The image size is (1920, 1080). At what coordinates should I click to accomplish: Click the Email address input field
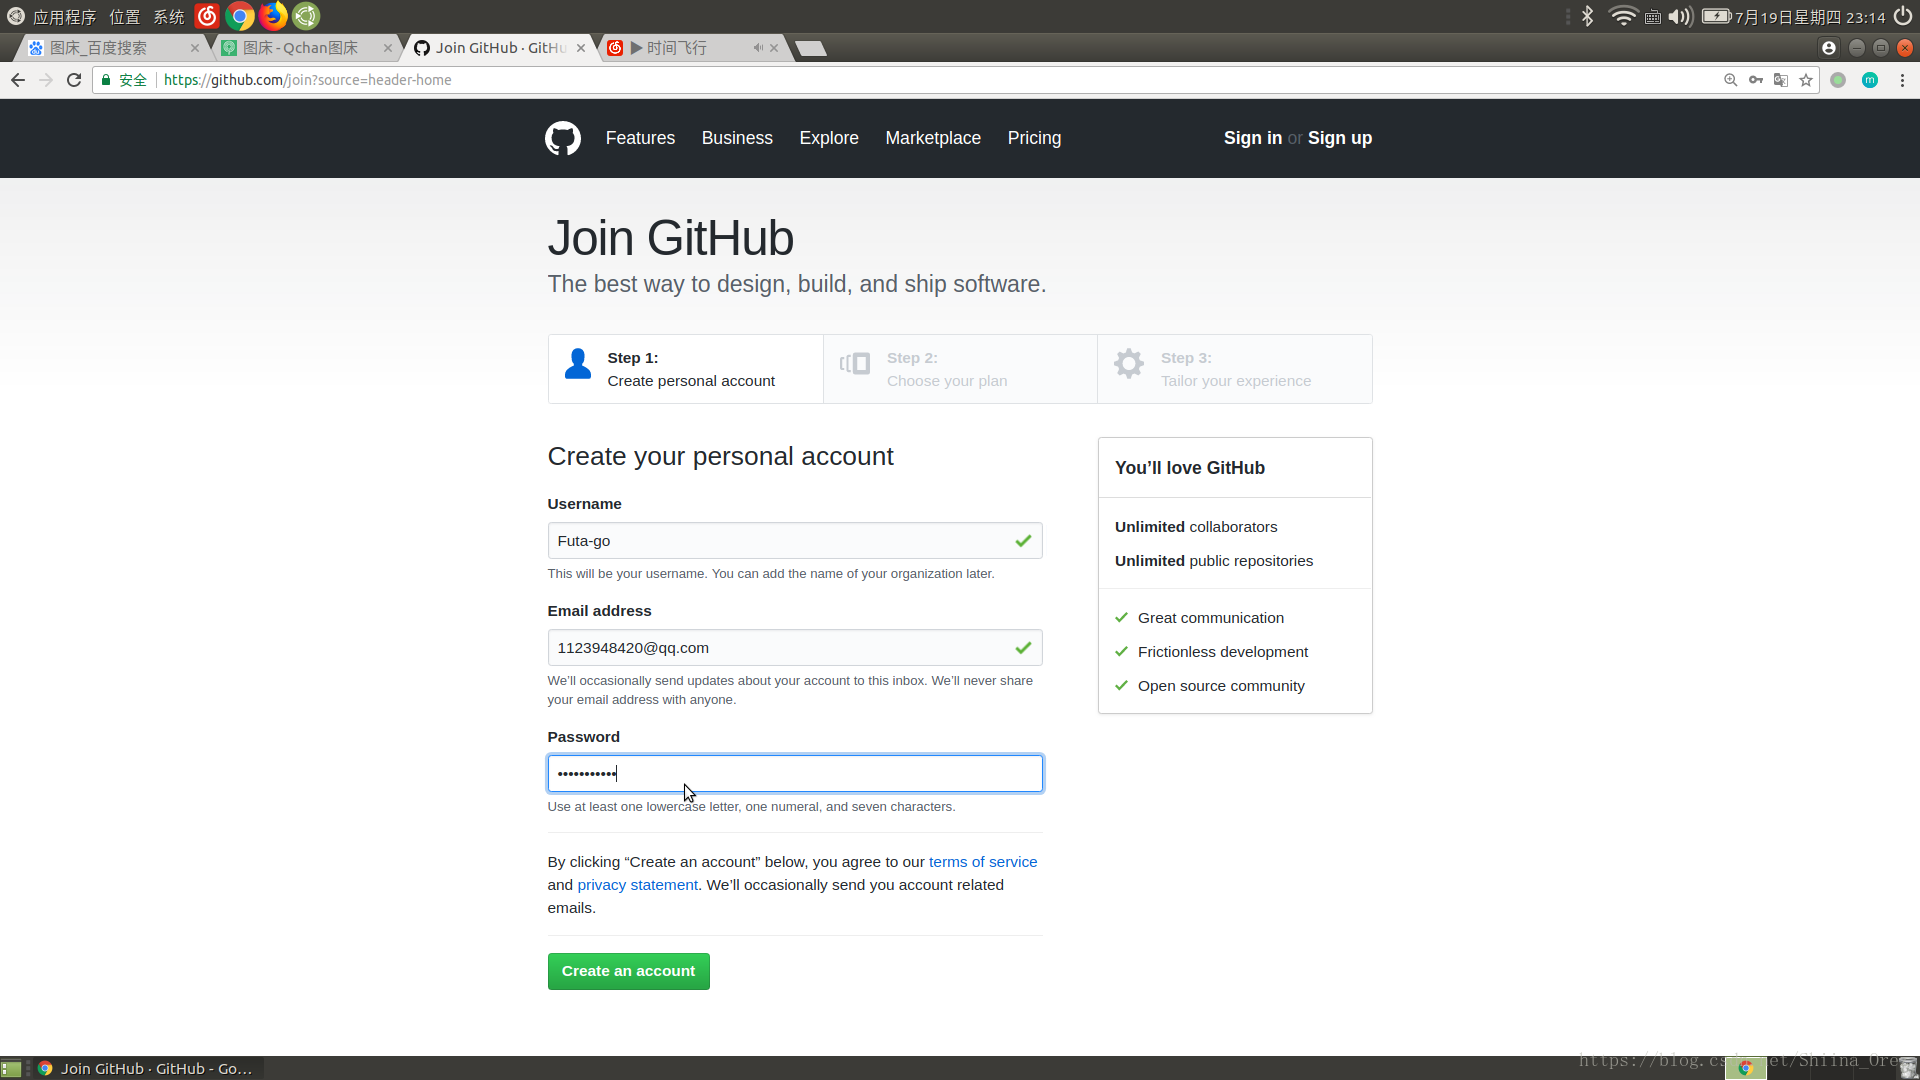point(795,648)
